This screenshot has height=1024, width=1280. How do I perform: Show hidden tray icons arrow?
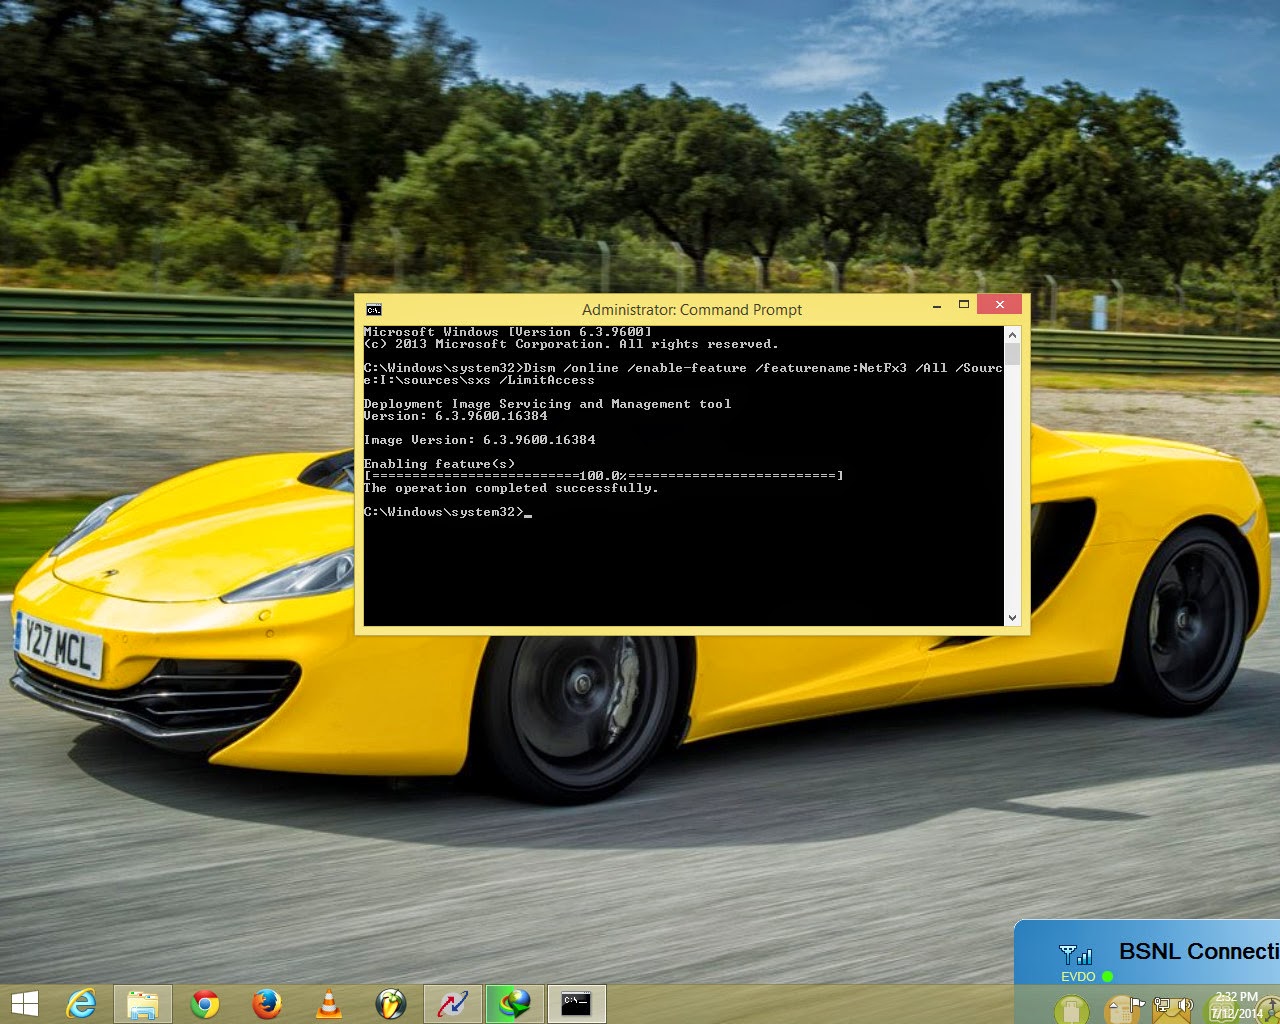[x=1113, y=1005]
